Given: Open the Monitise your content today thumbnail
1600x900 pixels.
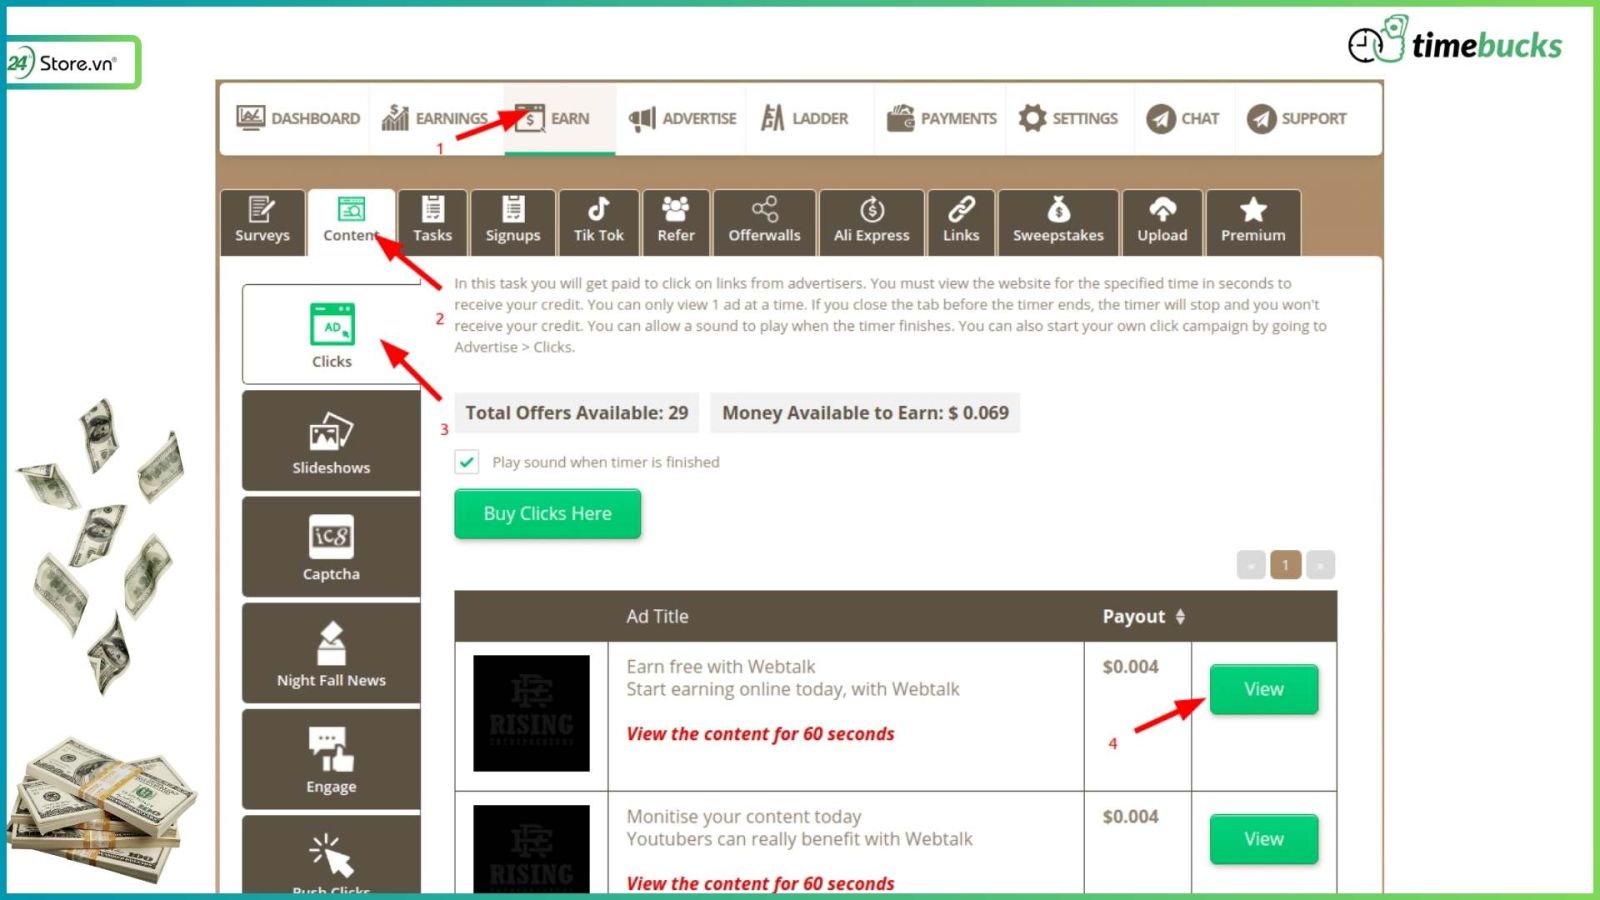Looking at the screenshot, I should [531, 849].
